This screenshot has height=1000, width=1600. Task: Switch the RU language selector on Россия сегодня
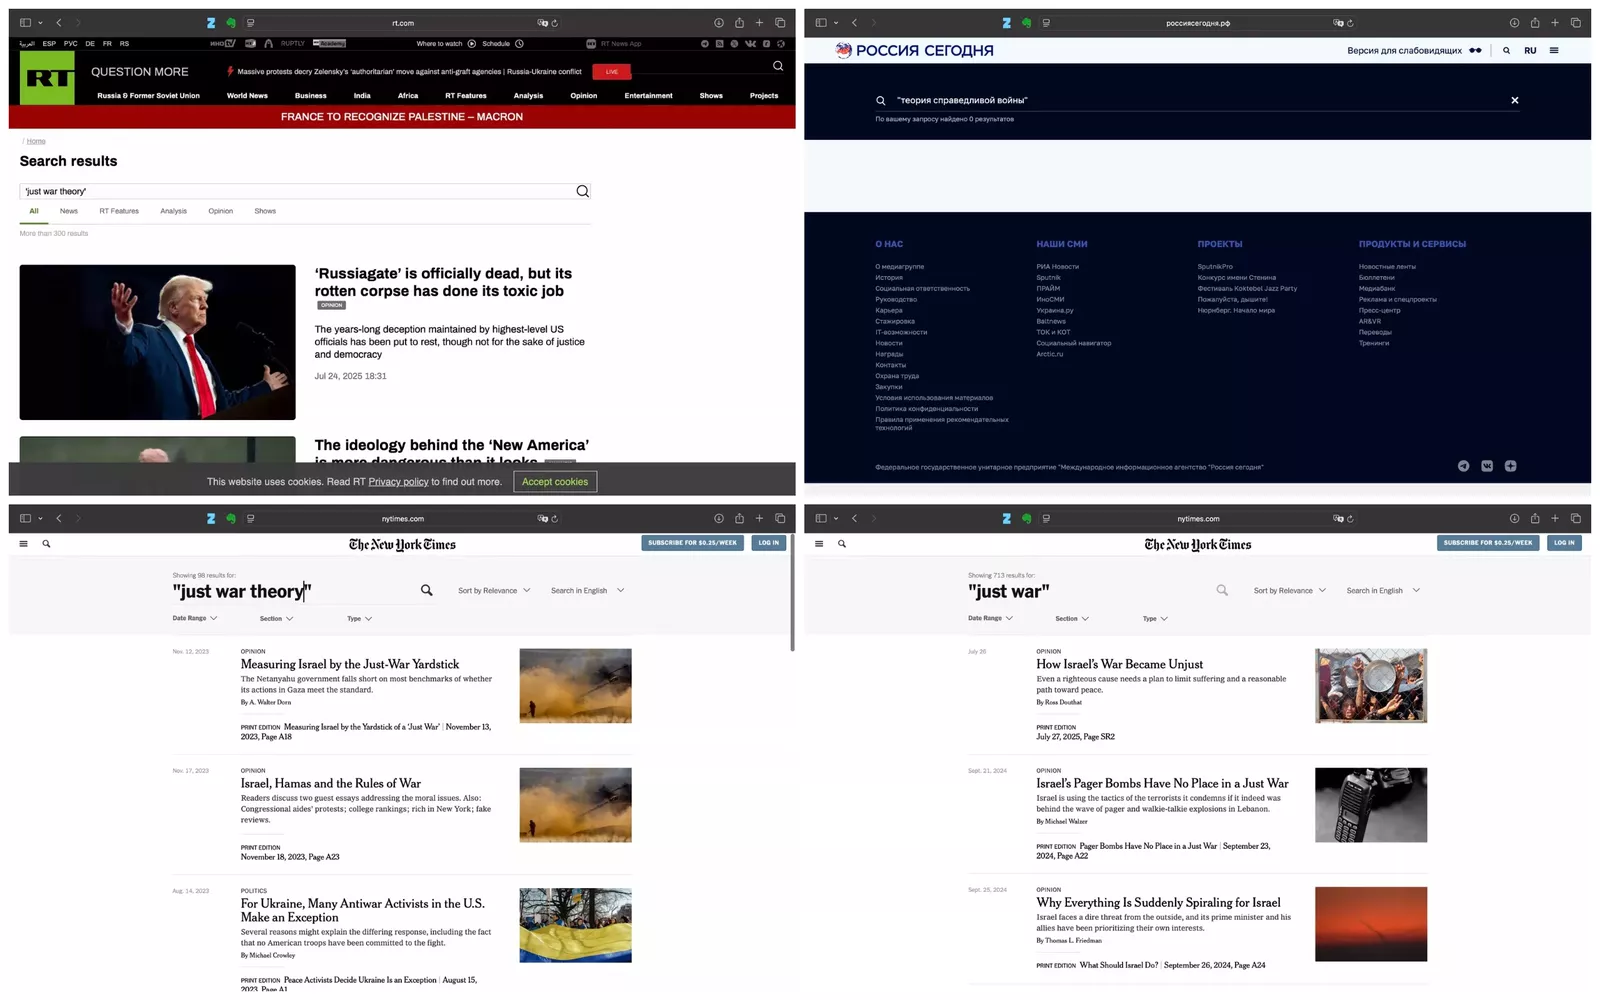[1530, 50]
